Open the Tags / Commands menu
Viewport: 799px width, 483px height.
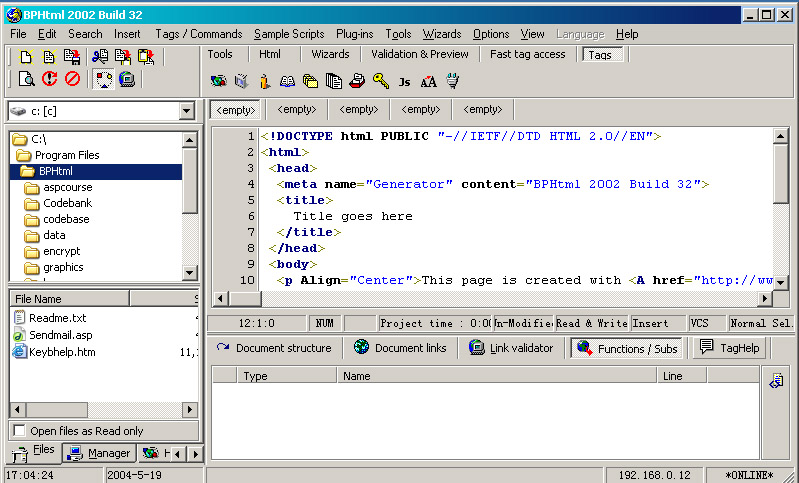(x=199, y=34)
